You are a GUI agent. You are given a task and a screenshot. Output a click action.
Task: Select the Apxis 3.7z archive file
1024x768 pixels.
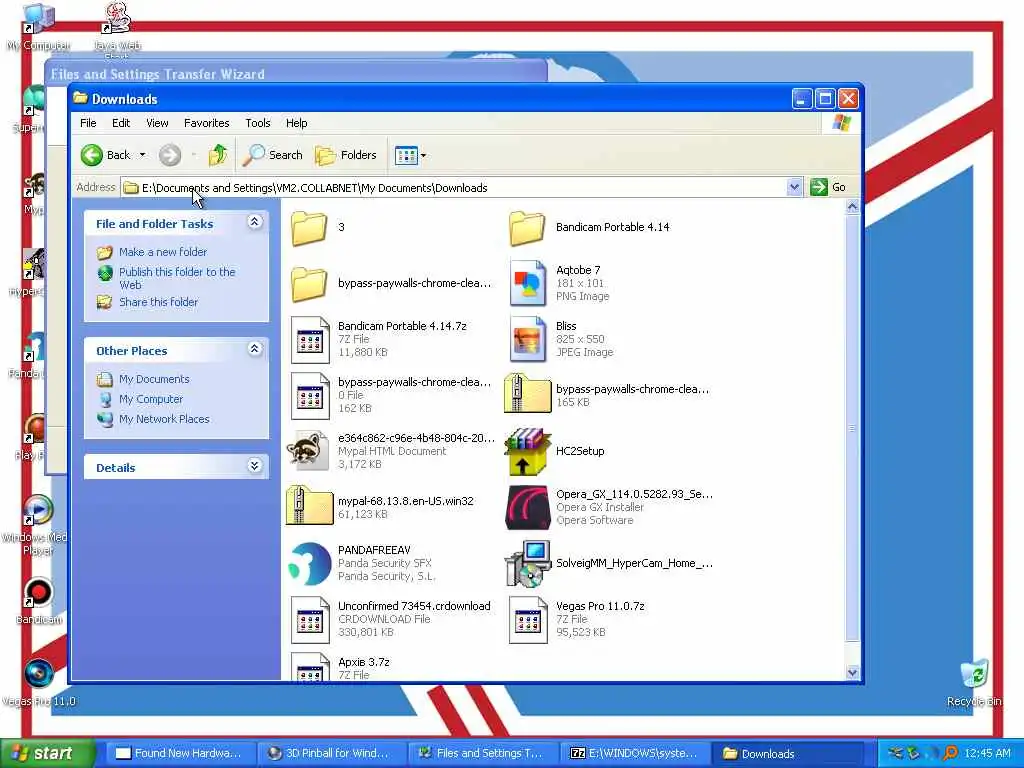[310, 667]
